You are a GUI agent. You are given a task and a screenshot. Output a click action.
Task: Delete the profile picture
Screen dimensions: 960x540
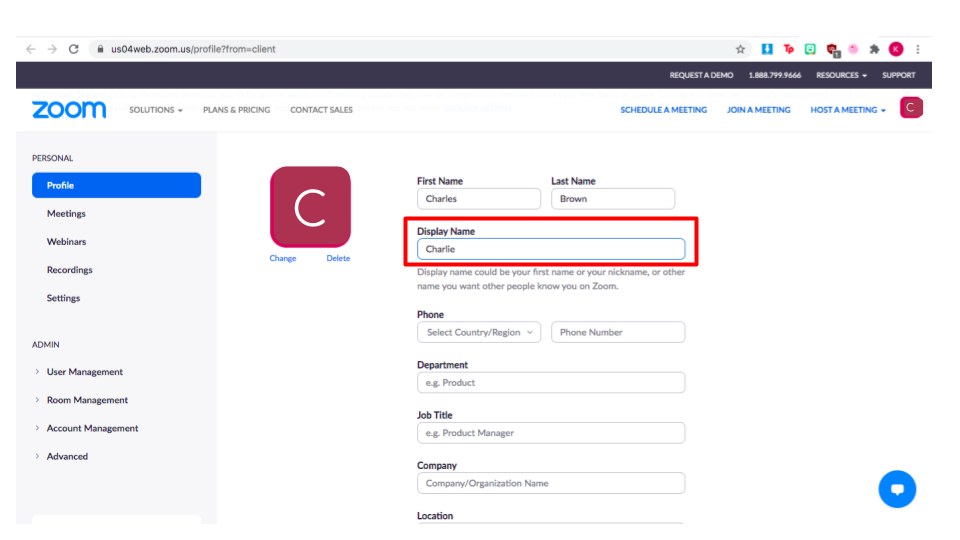[338, 258]
